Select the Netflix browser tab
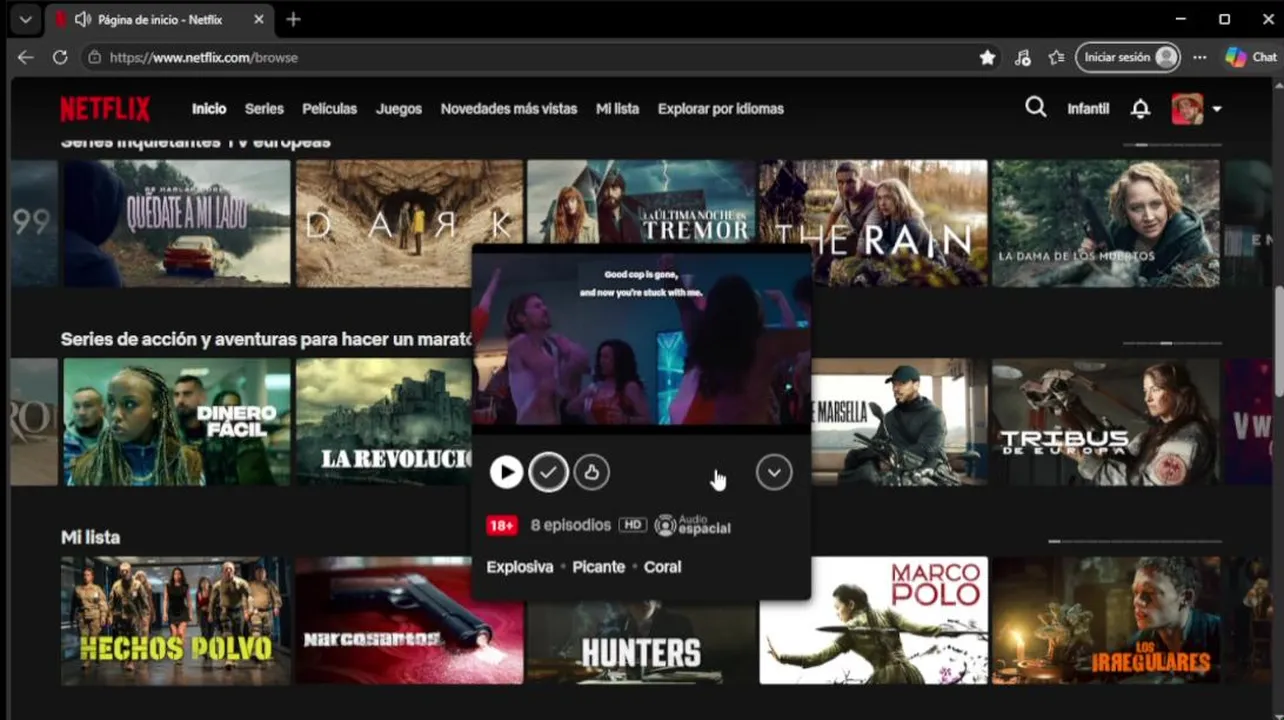This screenshot has height=720, width=1284. click(159, 19)
